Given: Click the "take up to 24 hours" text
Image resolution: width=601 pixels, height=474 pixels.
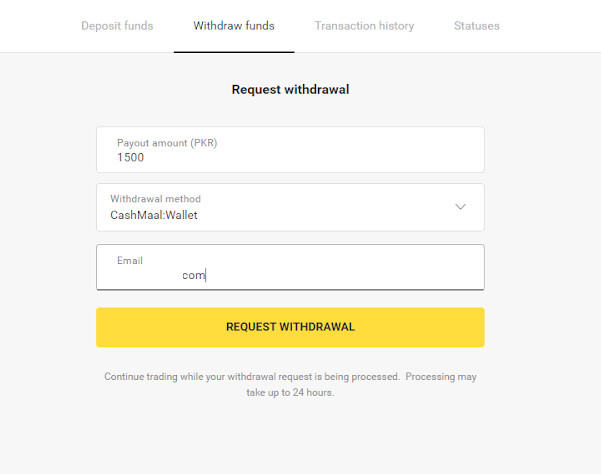Looking at the screenshot, I should 290,393.
